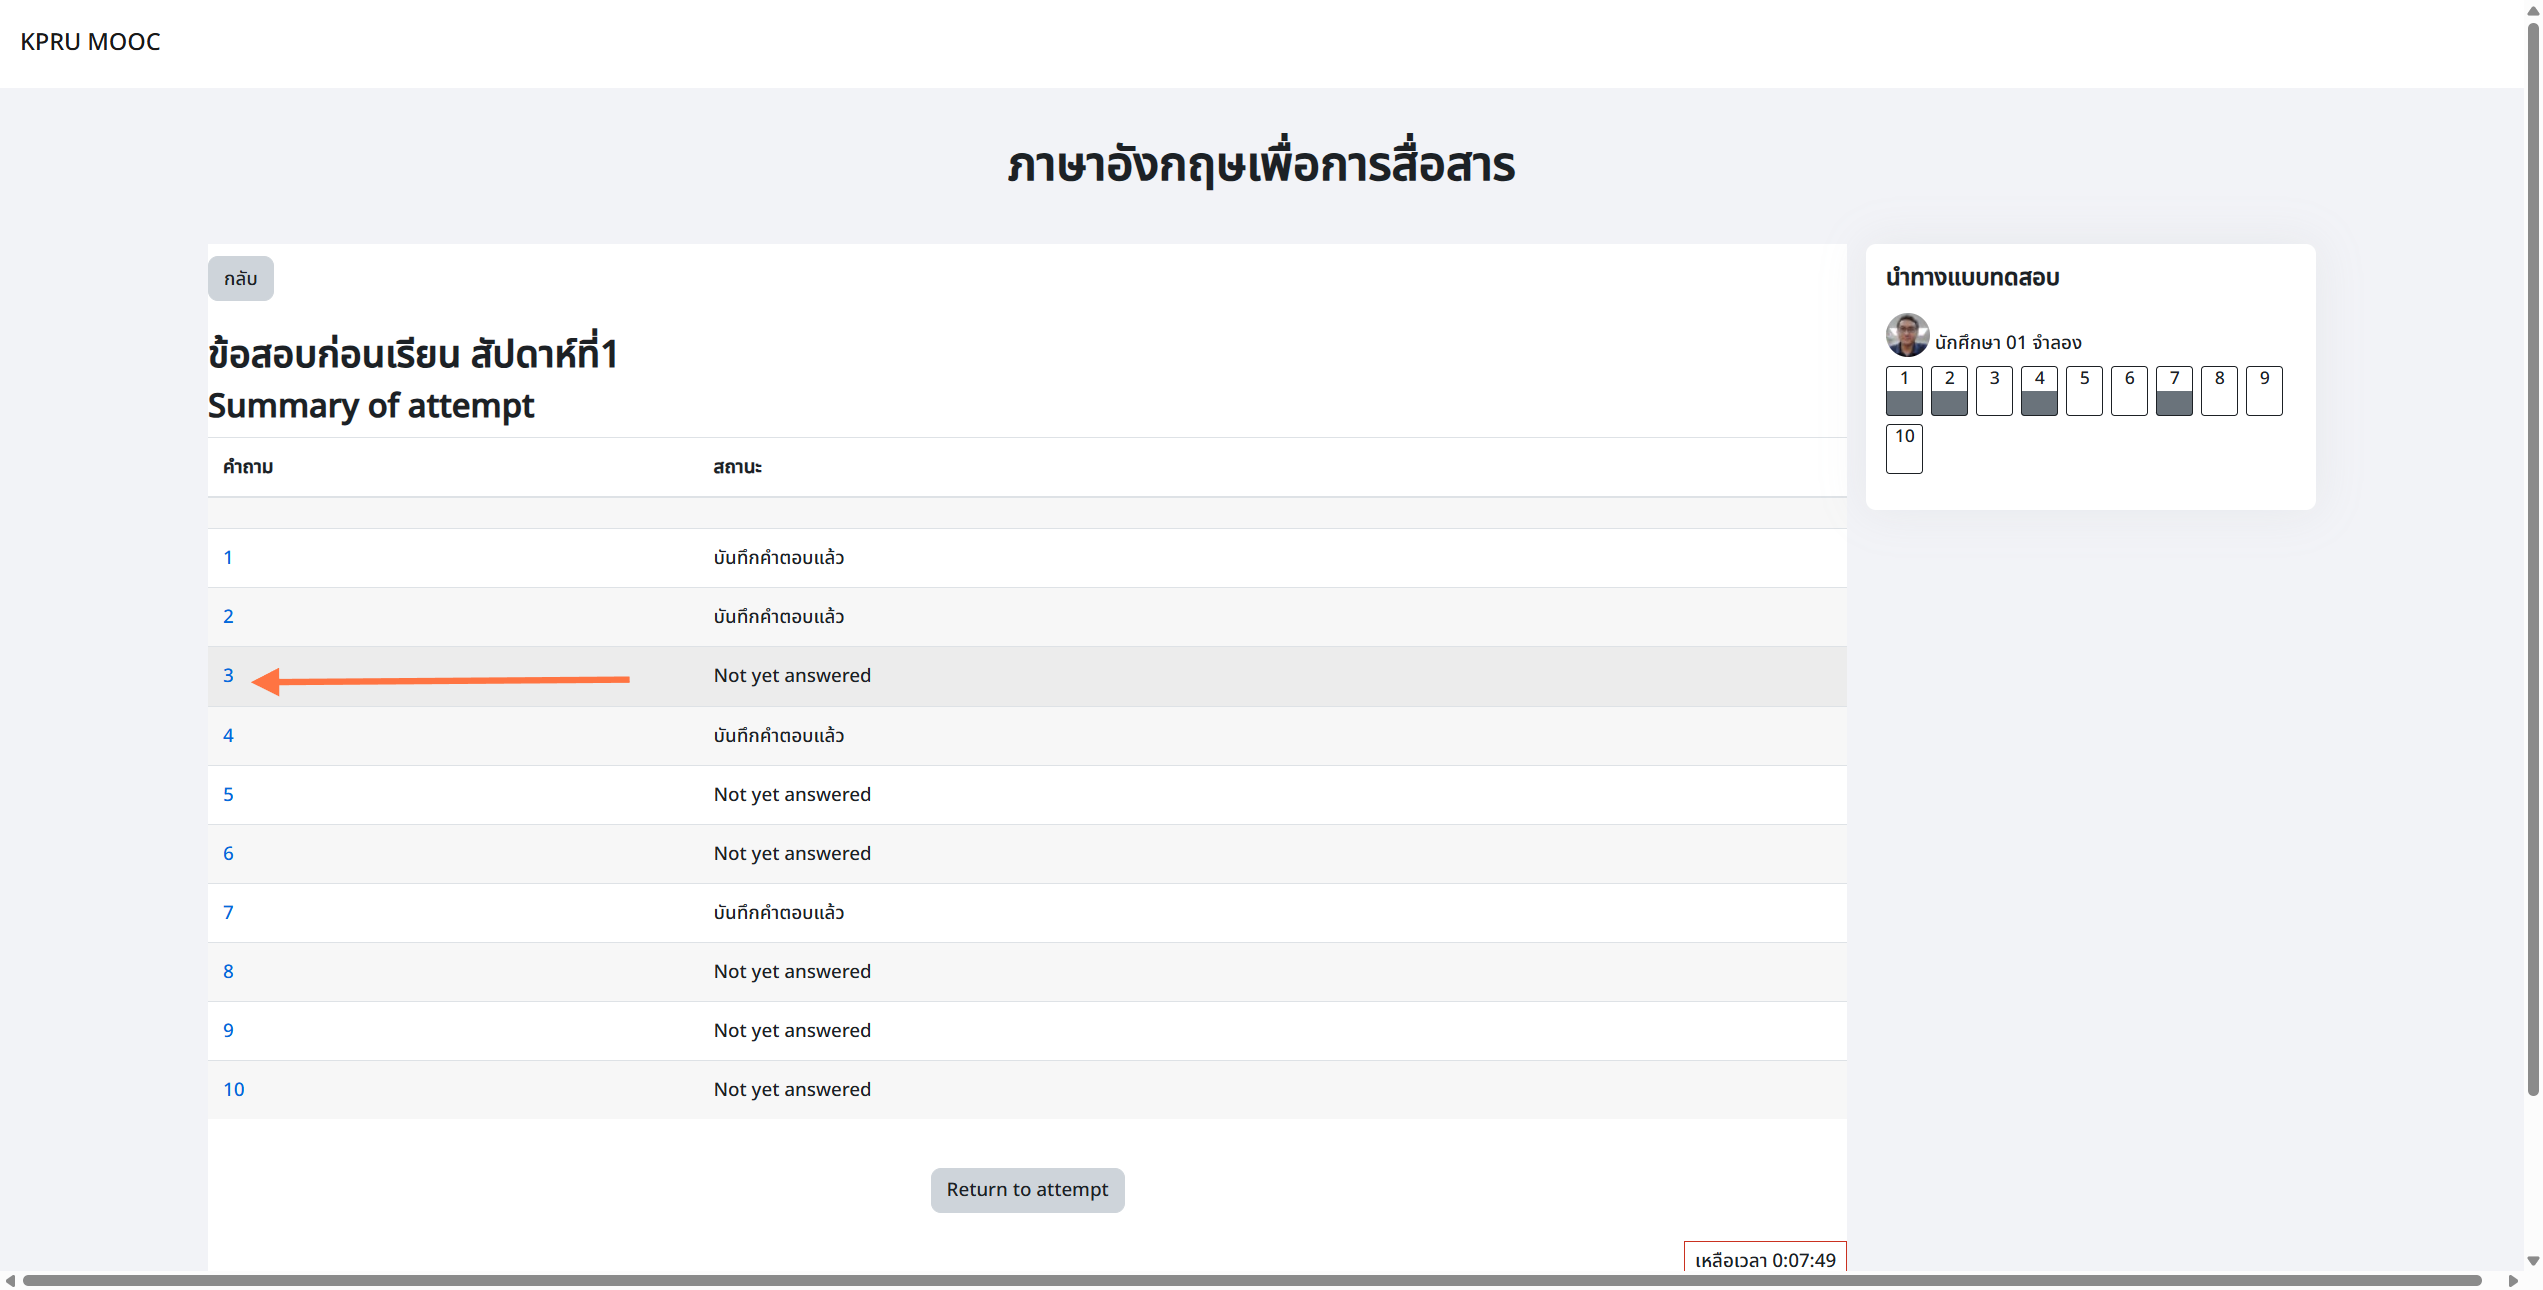Open question 4 link in summary table
Screen dimensions: 2543x1290
pyautogui.click(x=228, y=736)
